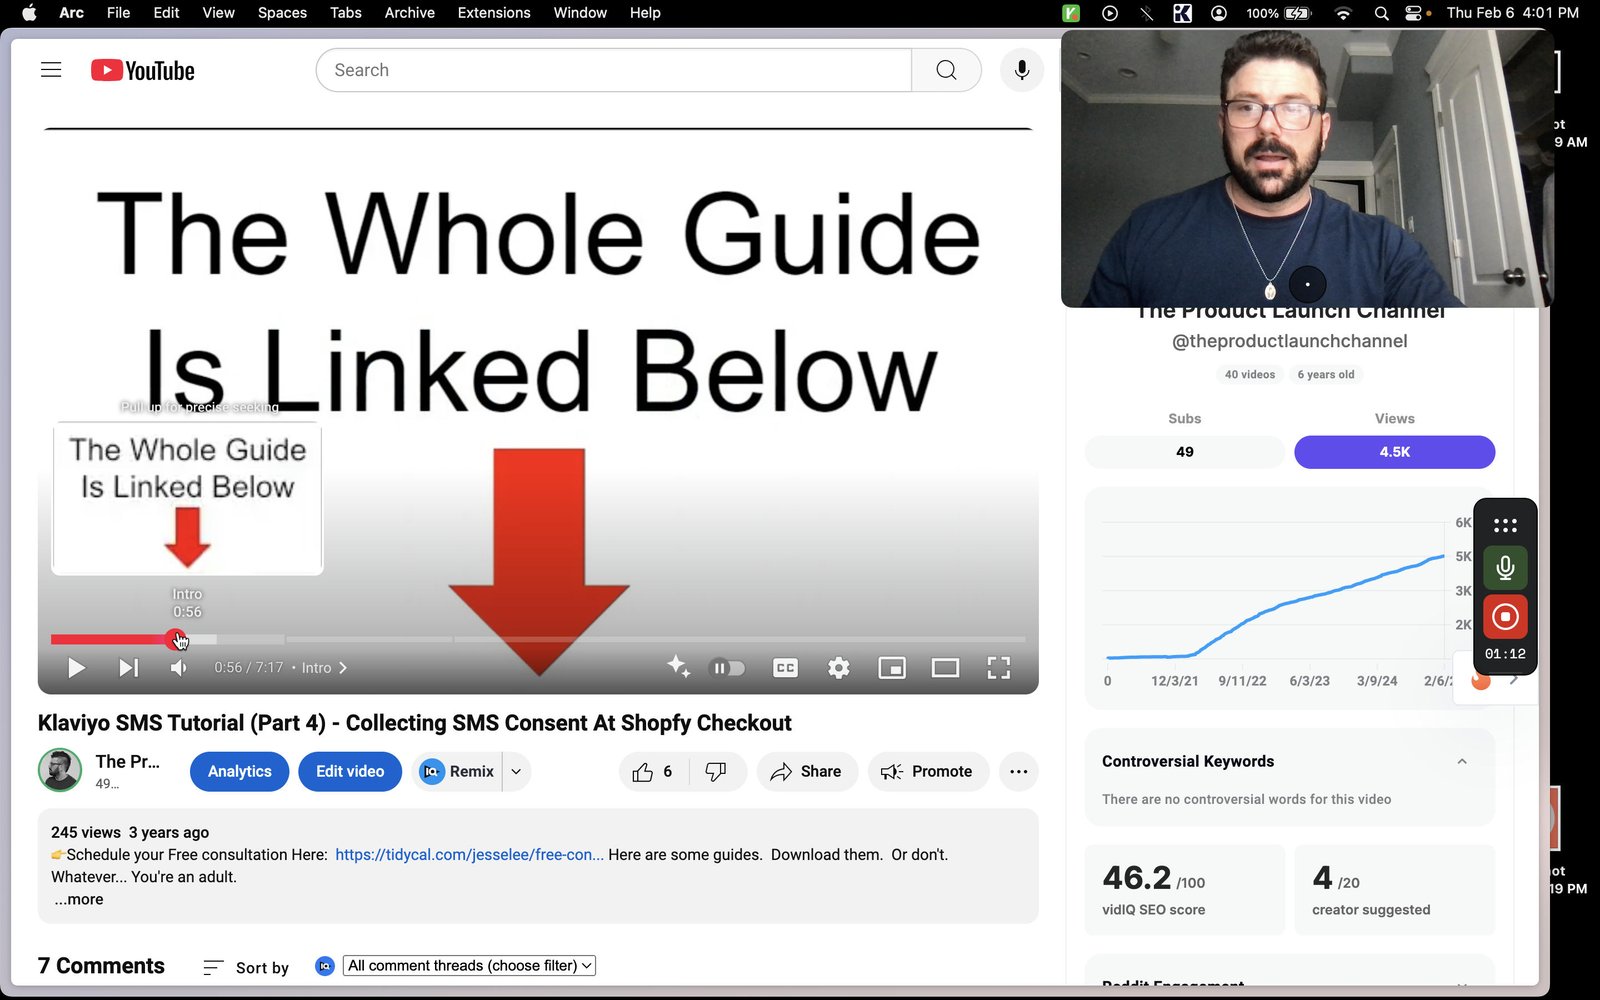The width and height of the screenshot is (1600, 1000).
Task: Open the Spaces menu
Action: click(x=282, y=13)
